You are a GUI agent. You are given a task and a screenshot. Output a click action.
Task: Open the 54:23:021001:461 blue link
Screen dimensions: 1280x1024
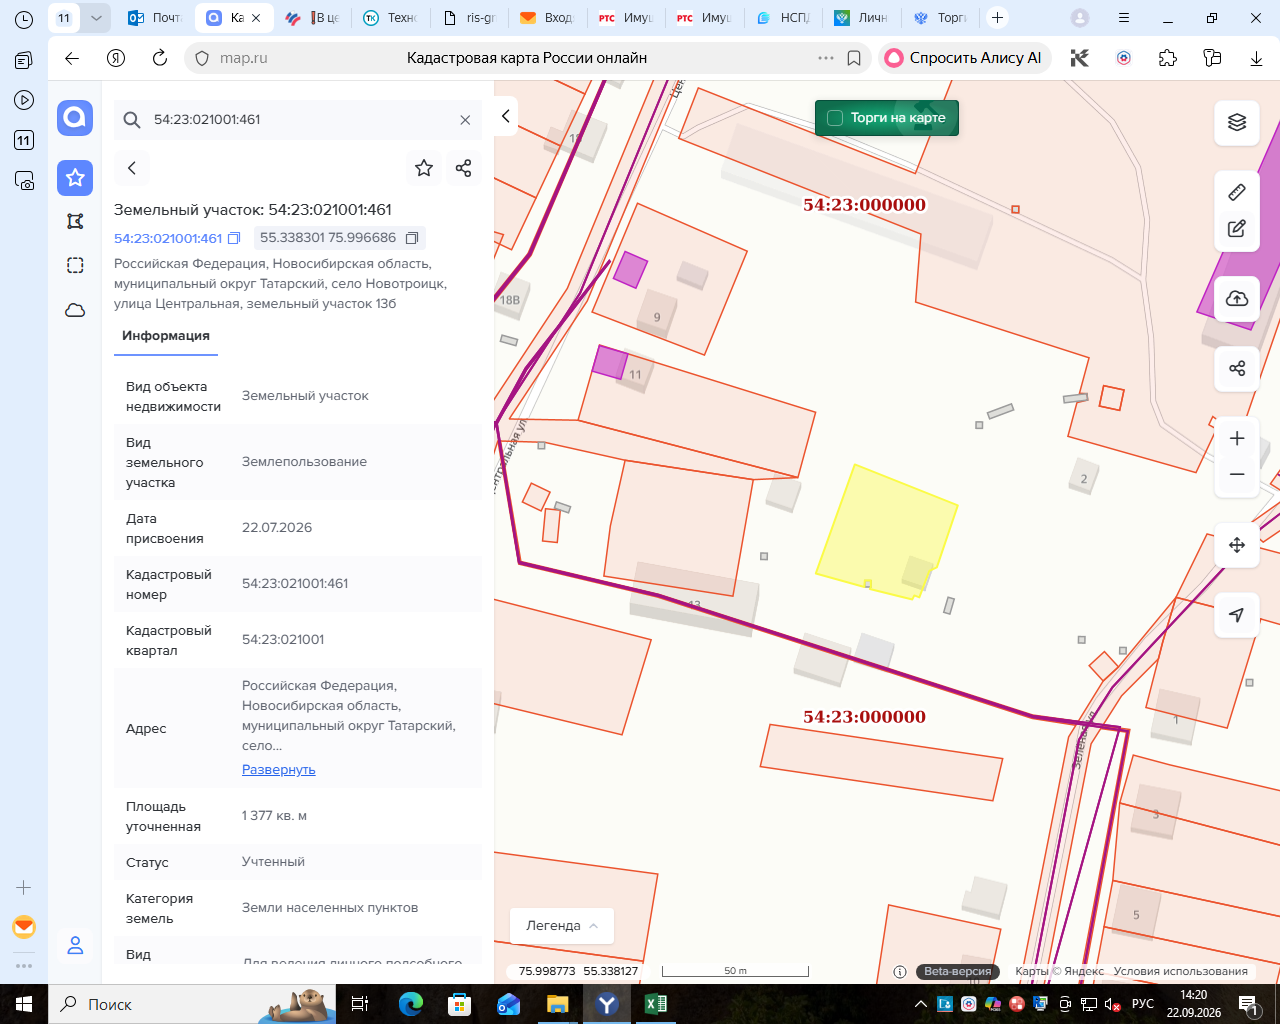pyautogui.click(x=168, y=238)
